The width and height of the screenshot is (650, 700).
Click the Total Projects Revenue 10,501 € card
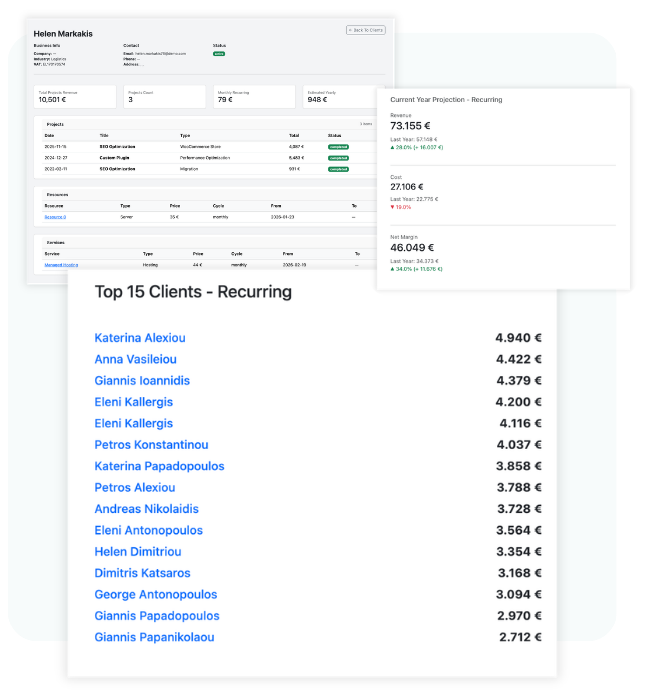75,96
